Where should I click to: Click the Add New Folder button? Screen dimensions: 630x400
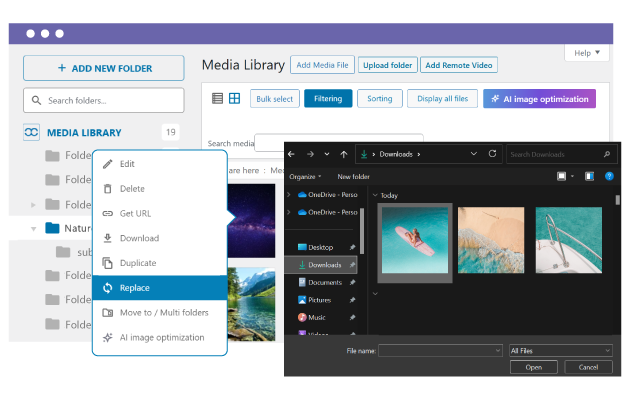point(104,68)
